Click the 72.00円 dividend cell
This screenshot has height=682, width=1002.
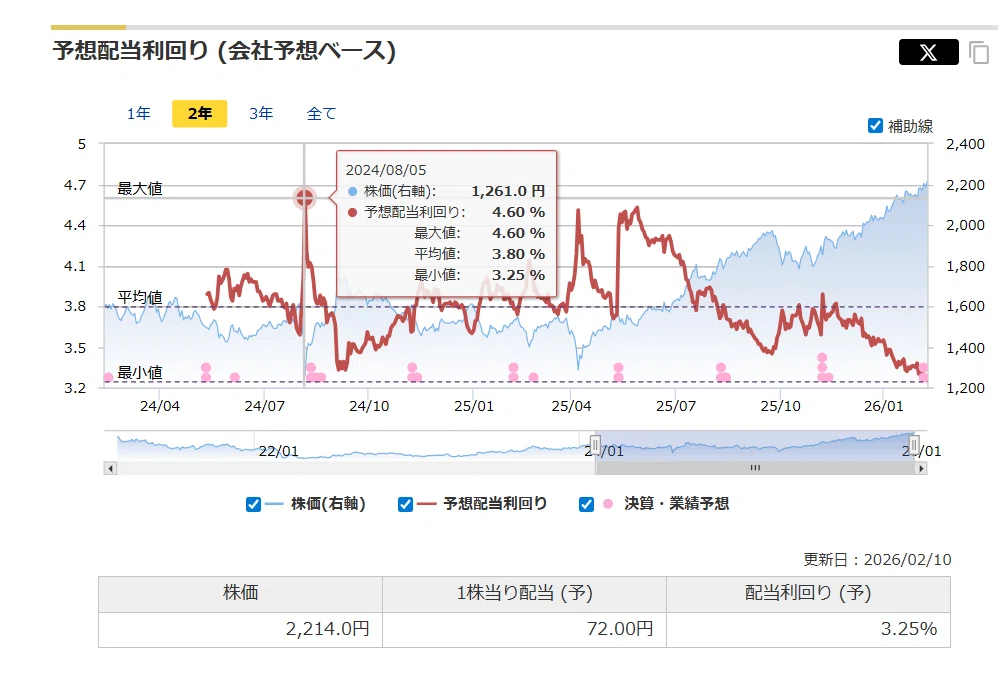click(x=524, y=630)
